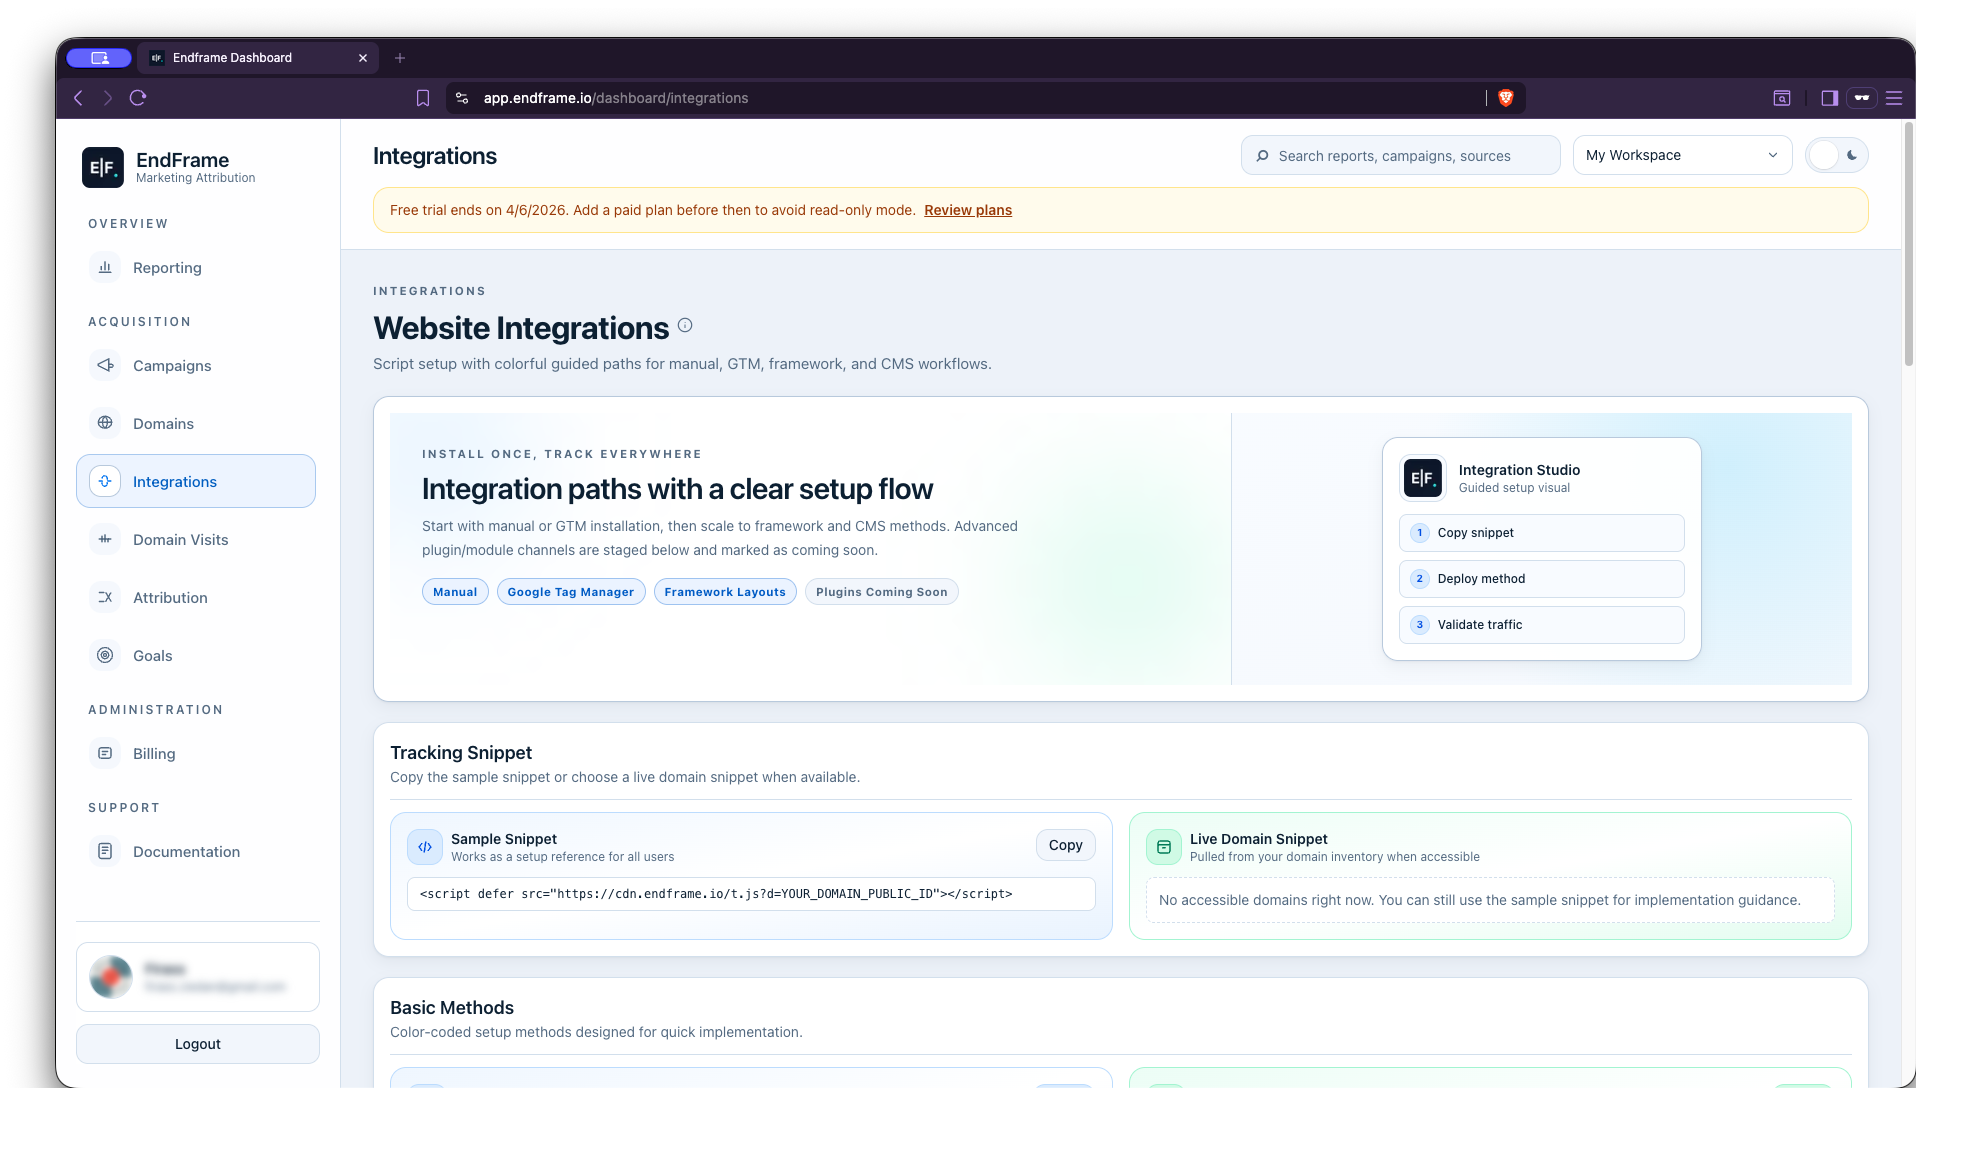Click the Reporting bar chart icon
The image size is (1972, 1162).
point(105,267)
